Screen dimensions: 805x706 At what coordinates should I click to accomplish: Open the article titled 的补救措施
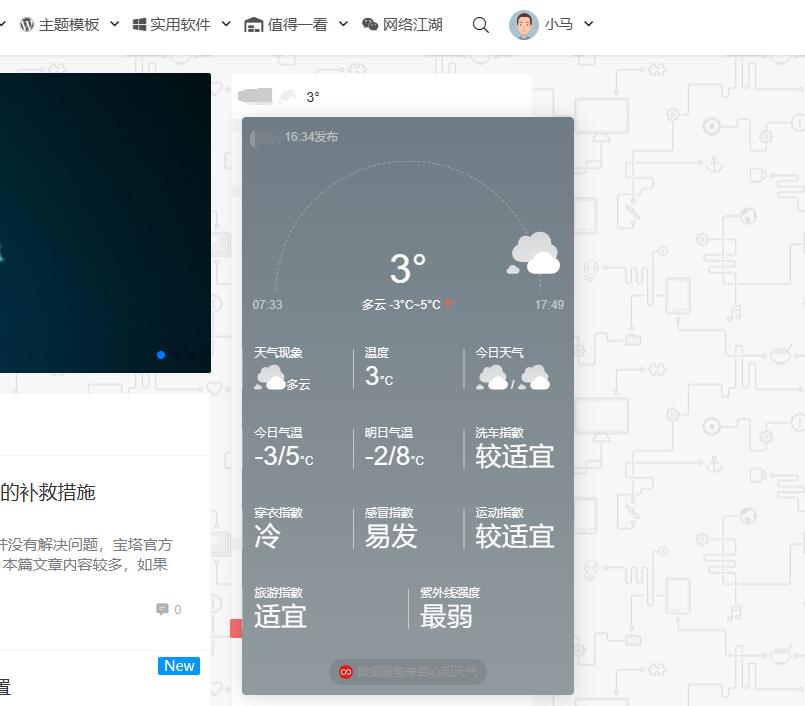(48, 492)
